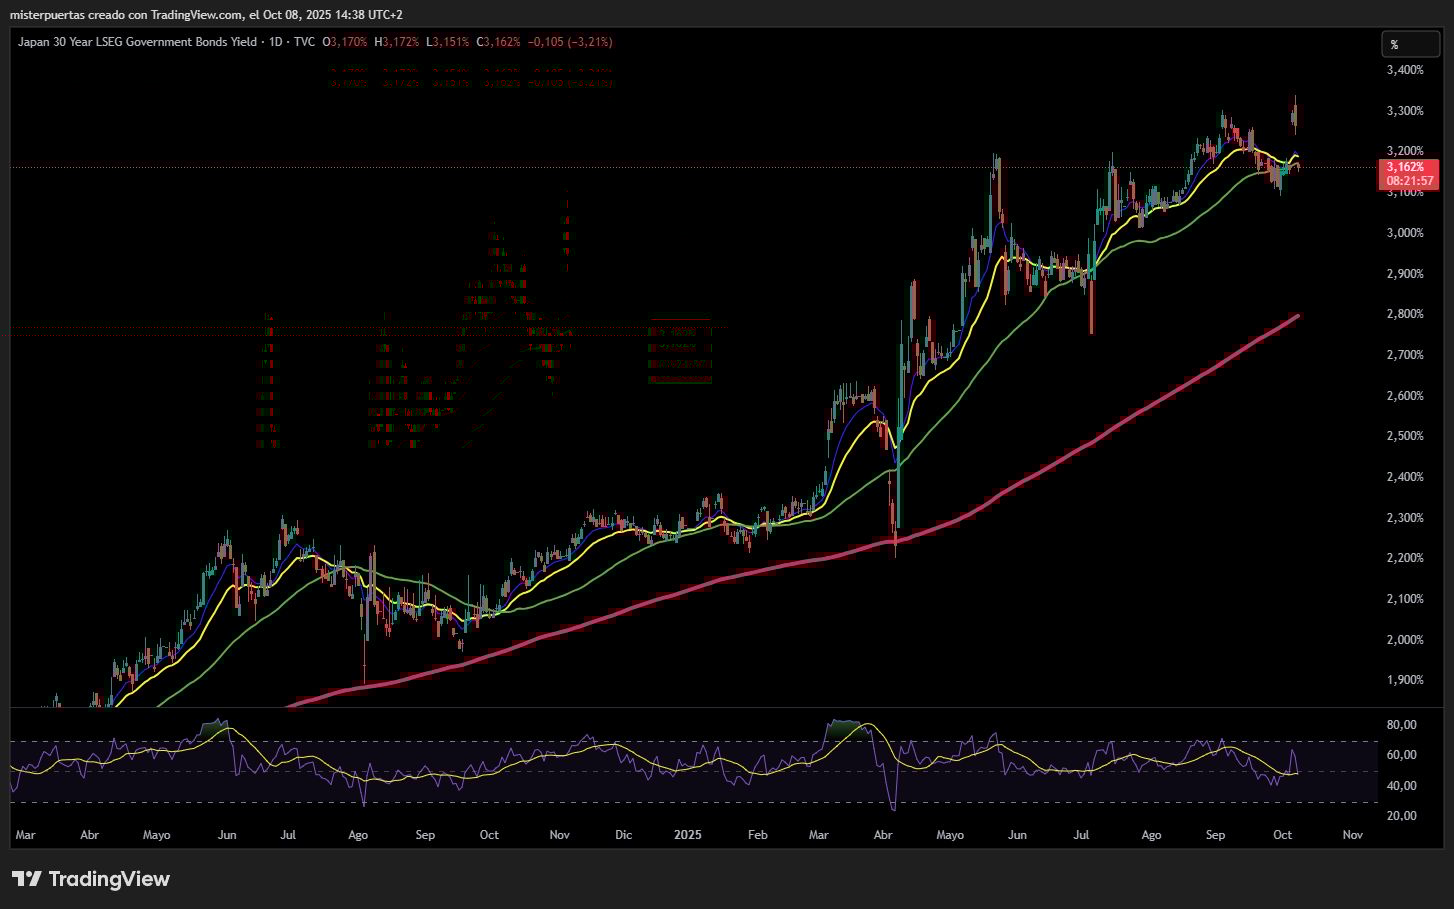This screenshot has width=1454, height=909.
Task: Click the 60,00 RSI scale label
Action: pos(1402,755)
